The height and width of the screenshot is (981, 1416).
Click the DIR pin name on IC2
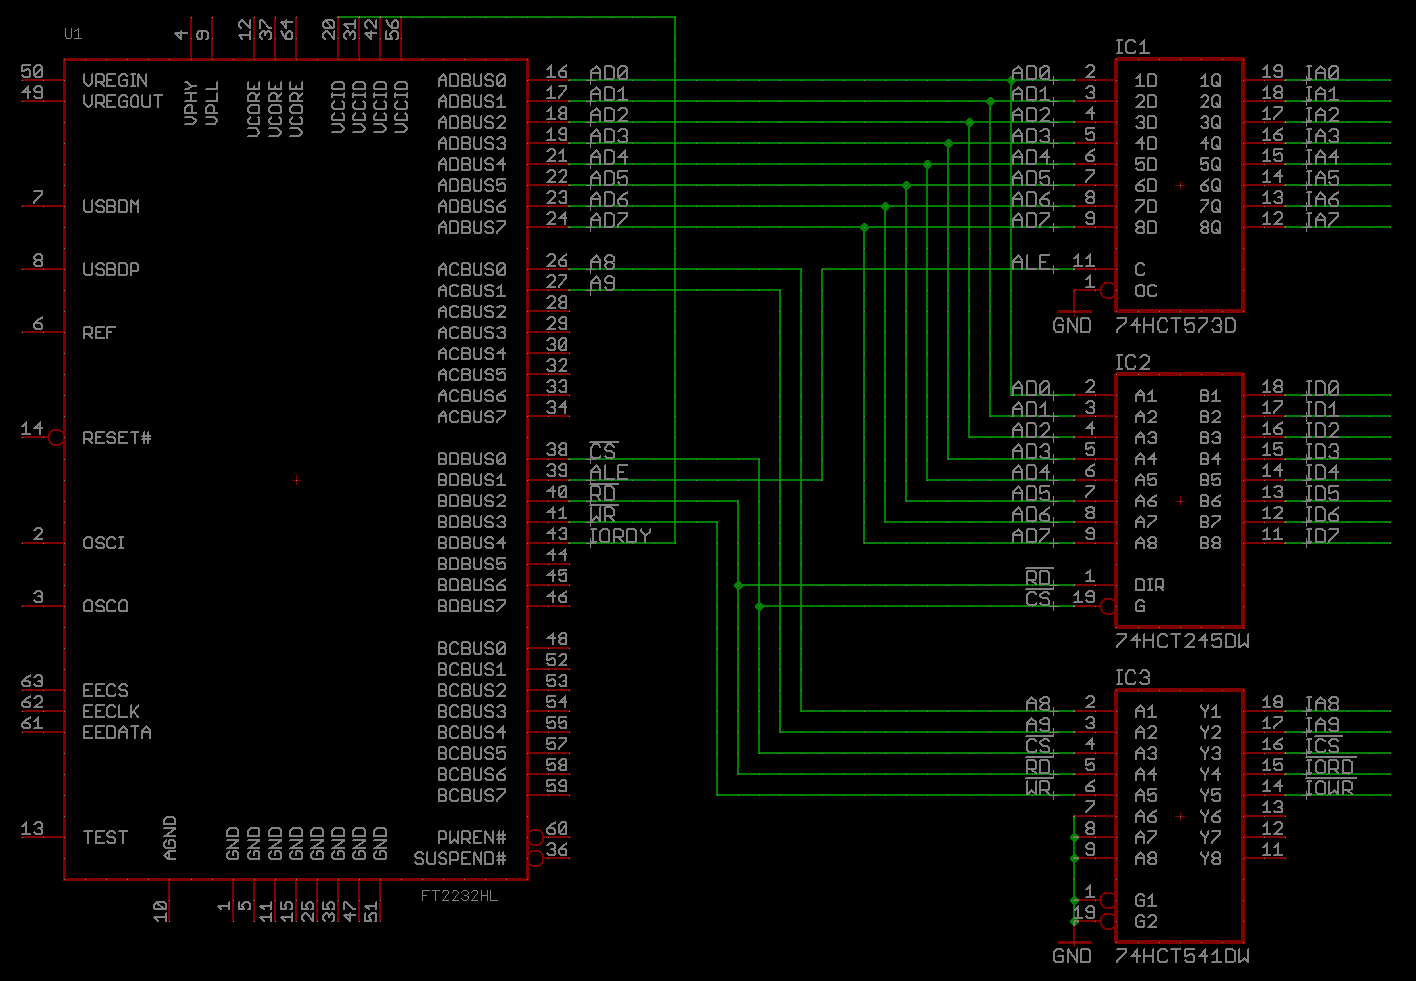pyautogui.click(x=1149, y=585)
